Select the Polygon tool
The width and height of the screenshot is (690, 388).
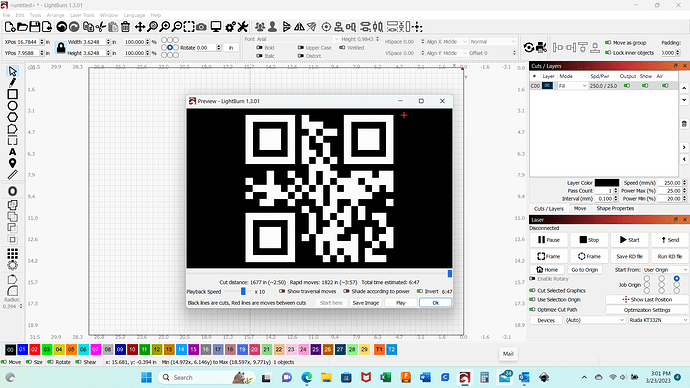pyautogui.click(x=12, y=117)
